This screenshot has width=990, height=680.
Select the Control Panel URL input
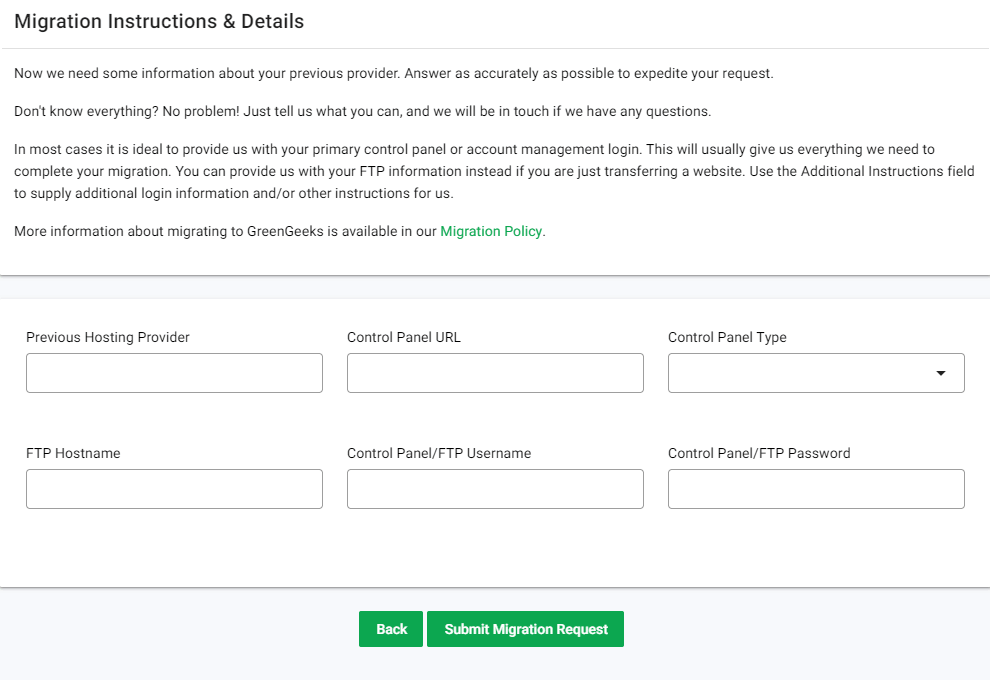(x=495, y=372)
